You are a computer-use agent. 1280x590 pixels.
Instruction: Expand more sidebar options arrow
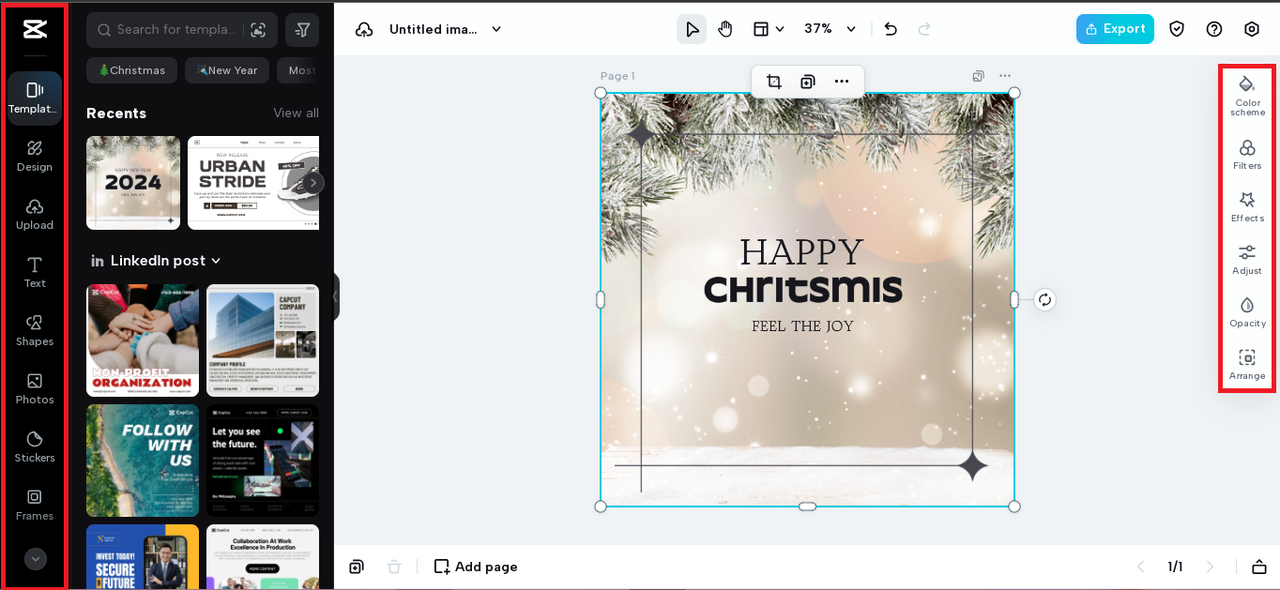(35, 559)
